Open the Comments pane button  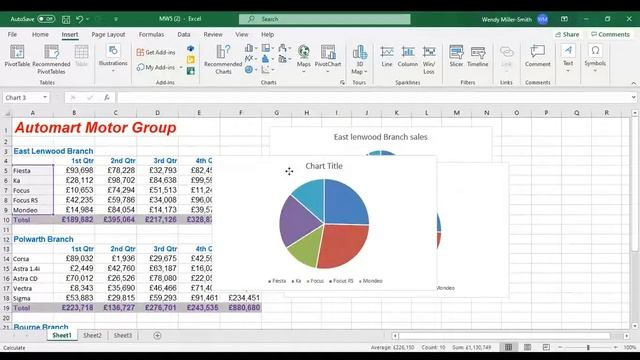(x=610, y=34)
